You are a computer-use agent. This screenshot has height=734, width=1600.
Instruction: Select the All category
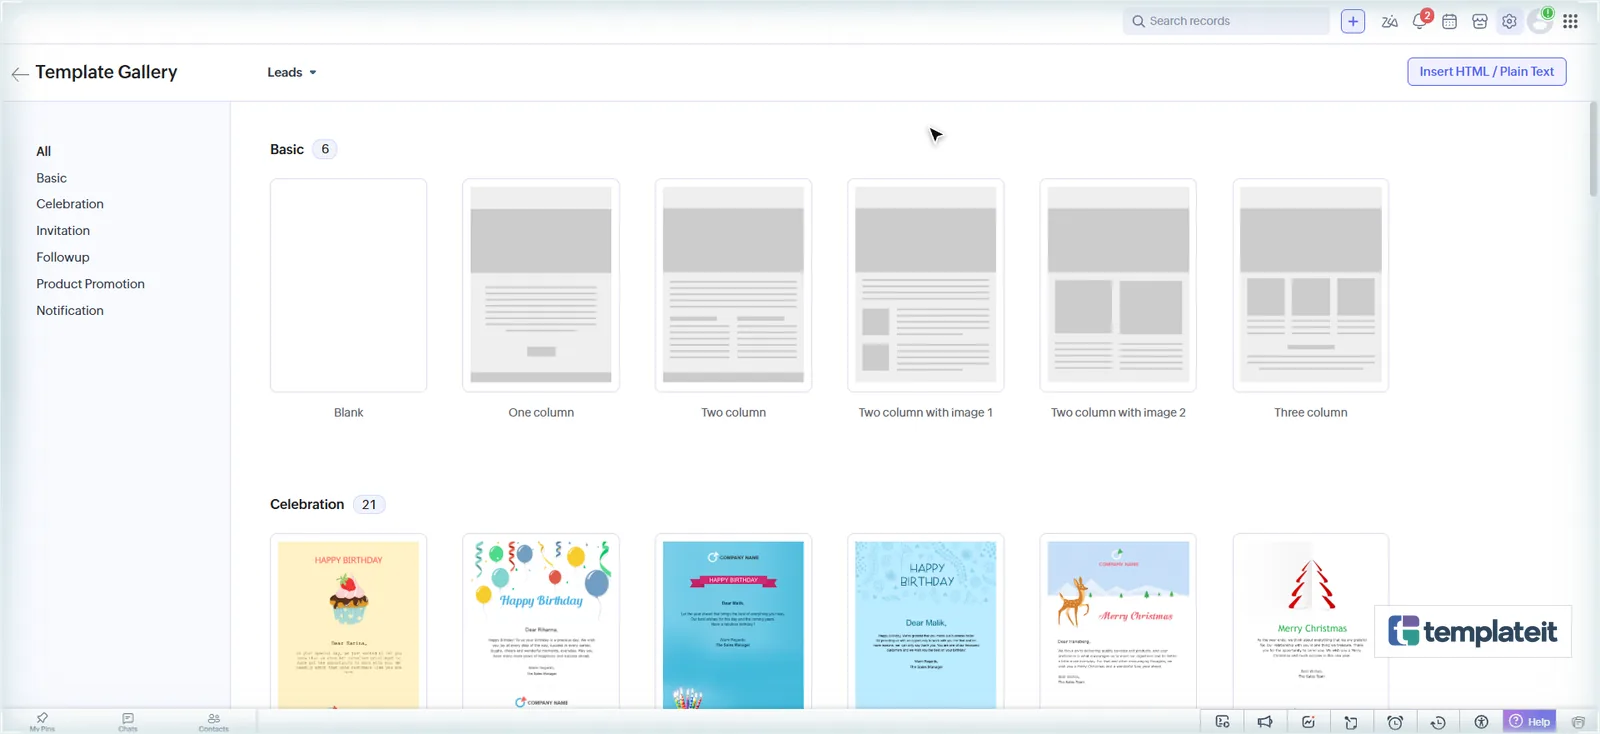[x=44, y=151]
